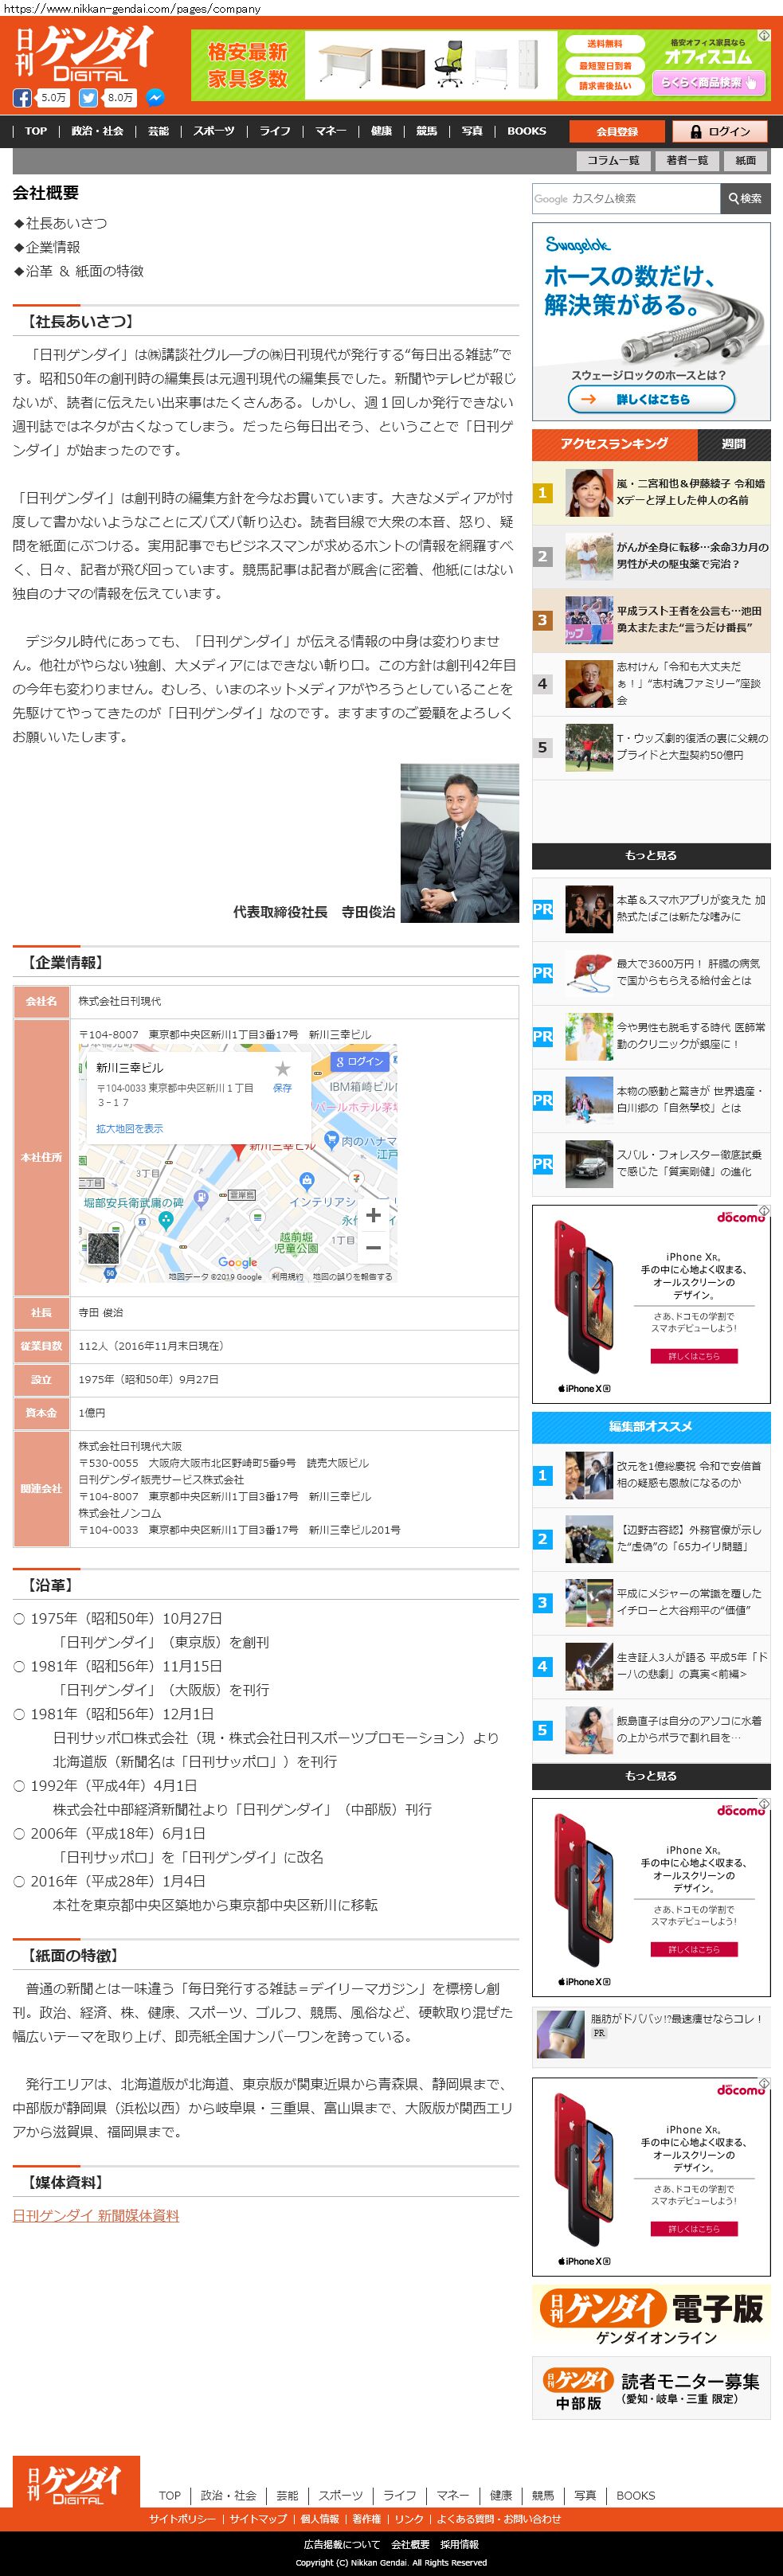
Task: Click the Twitter icon in header
Action: [x=88, y=98]
